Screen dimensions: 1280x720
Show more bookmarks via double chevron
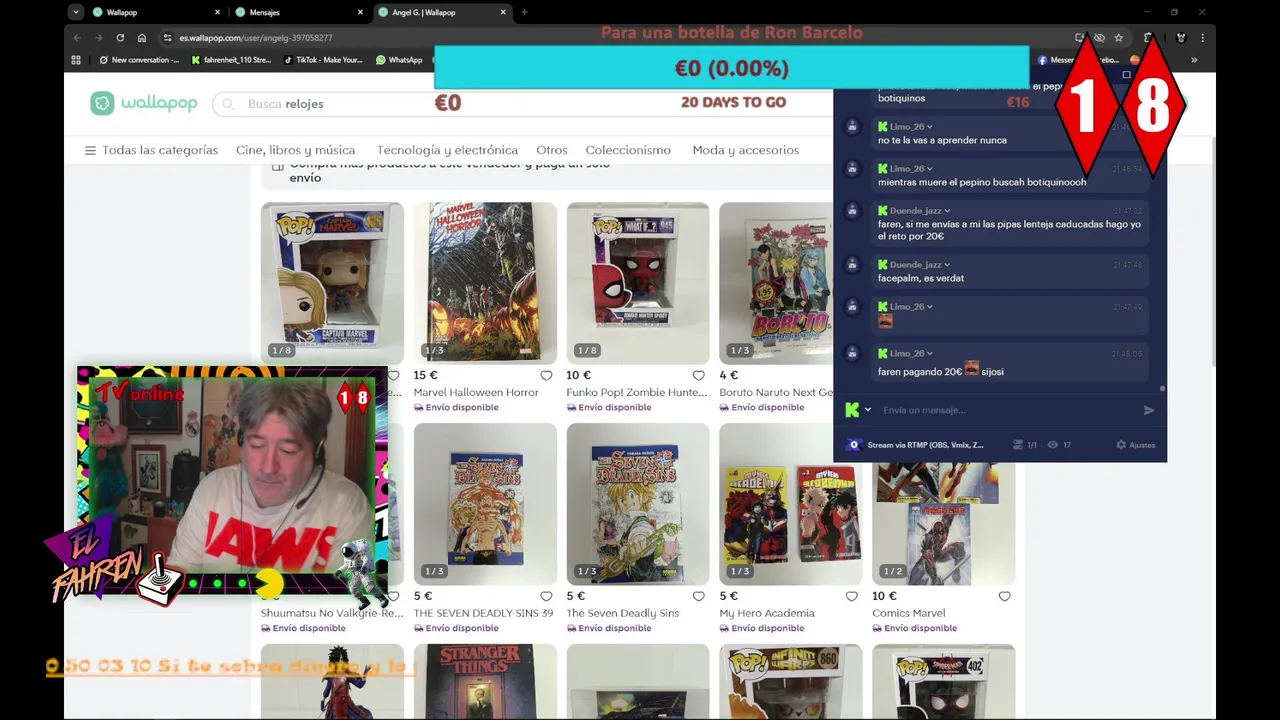tap(1193, 60)
